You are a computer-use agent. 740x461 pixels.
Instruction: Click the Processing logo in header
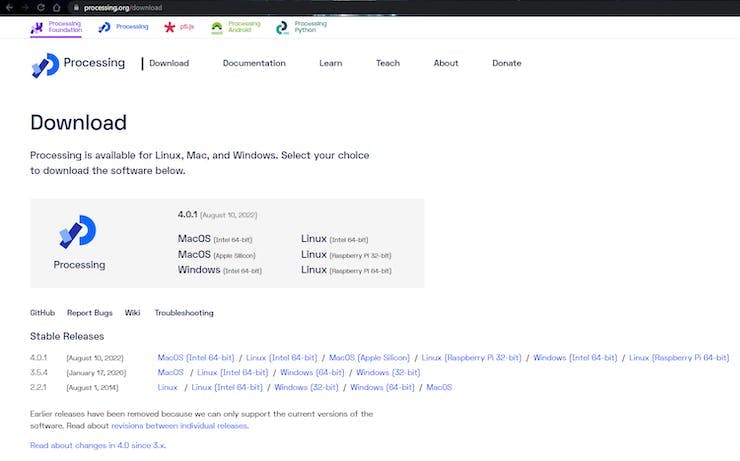[78, 65]
